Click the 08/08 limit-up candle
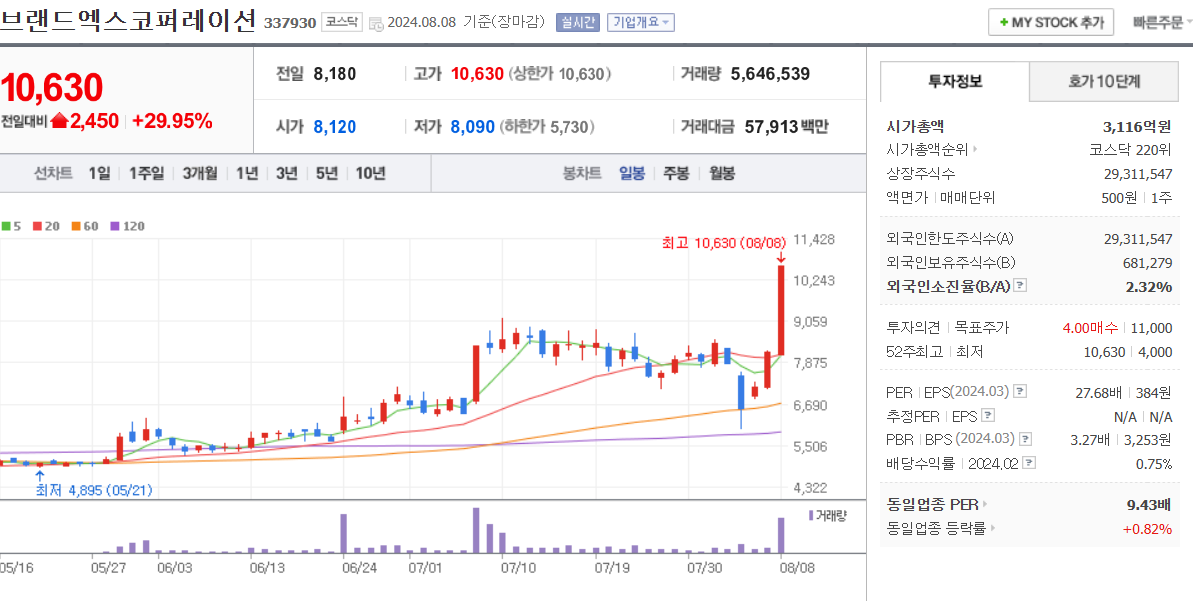 click(781, 310)
